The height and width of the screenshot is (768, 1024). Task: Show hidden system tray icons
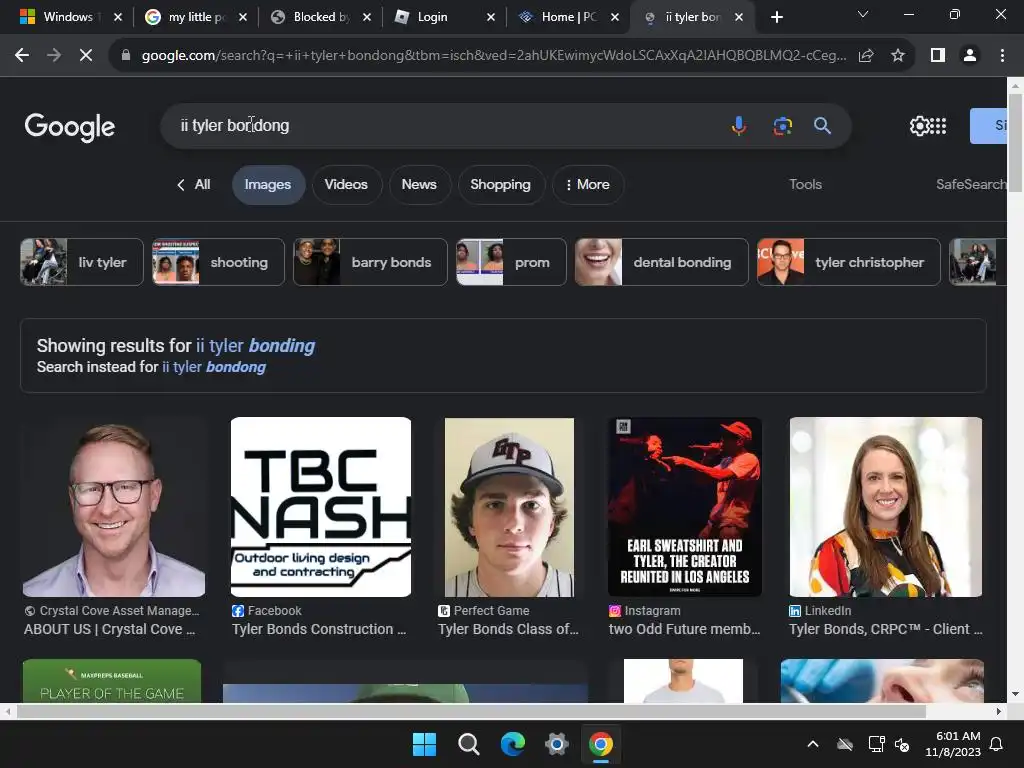[813, 744]
